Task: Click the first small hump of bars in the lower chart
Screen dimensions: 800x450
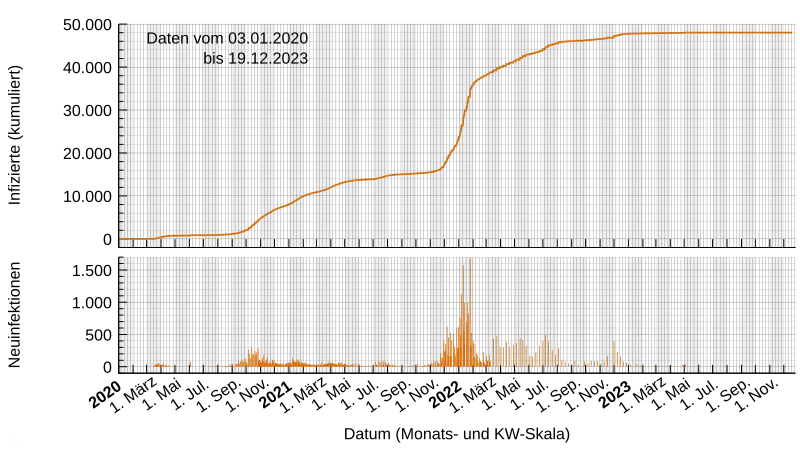Action: click(254, 357)
